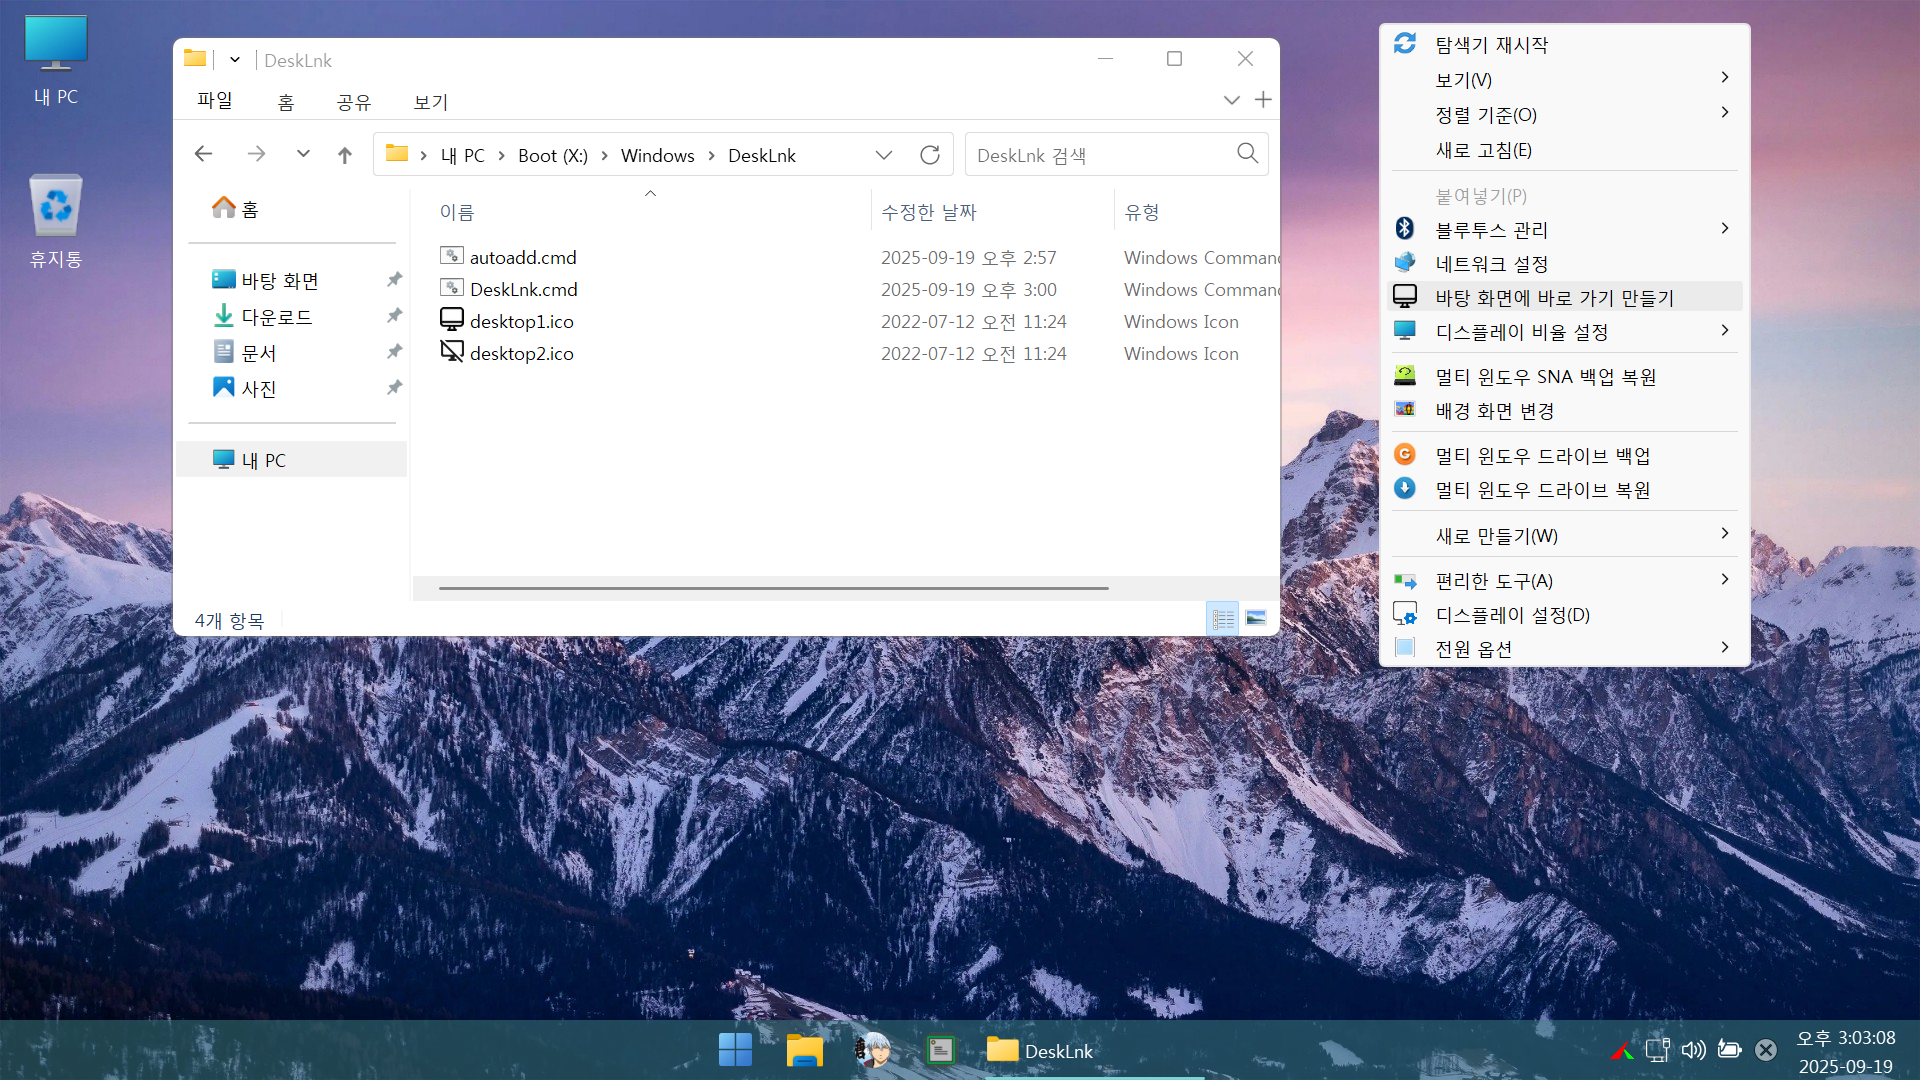1920x1080 pixels.
Task: Click the horizontal scrollbar in file list
Action: tap(773, 588)
